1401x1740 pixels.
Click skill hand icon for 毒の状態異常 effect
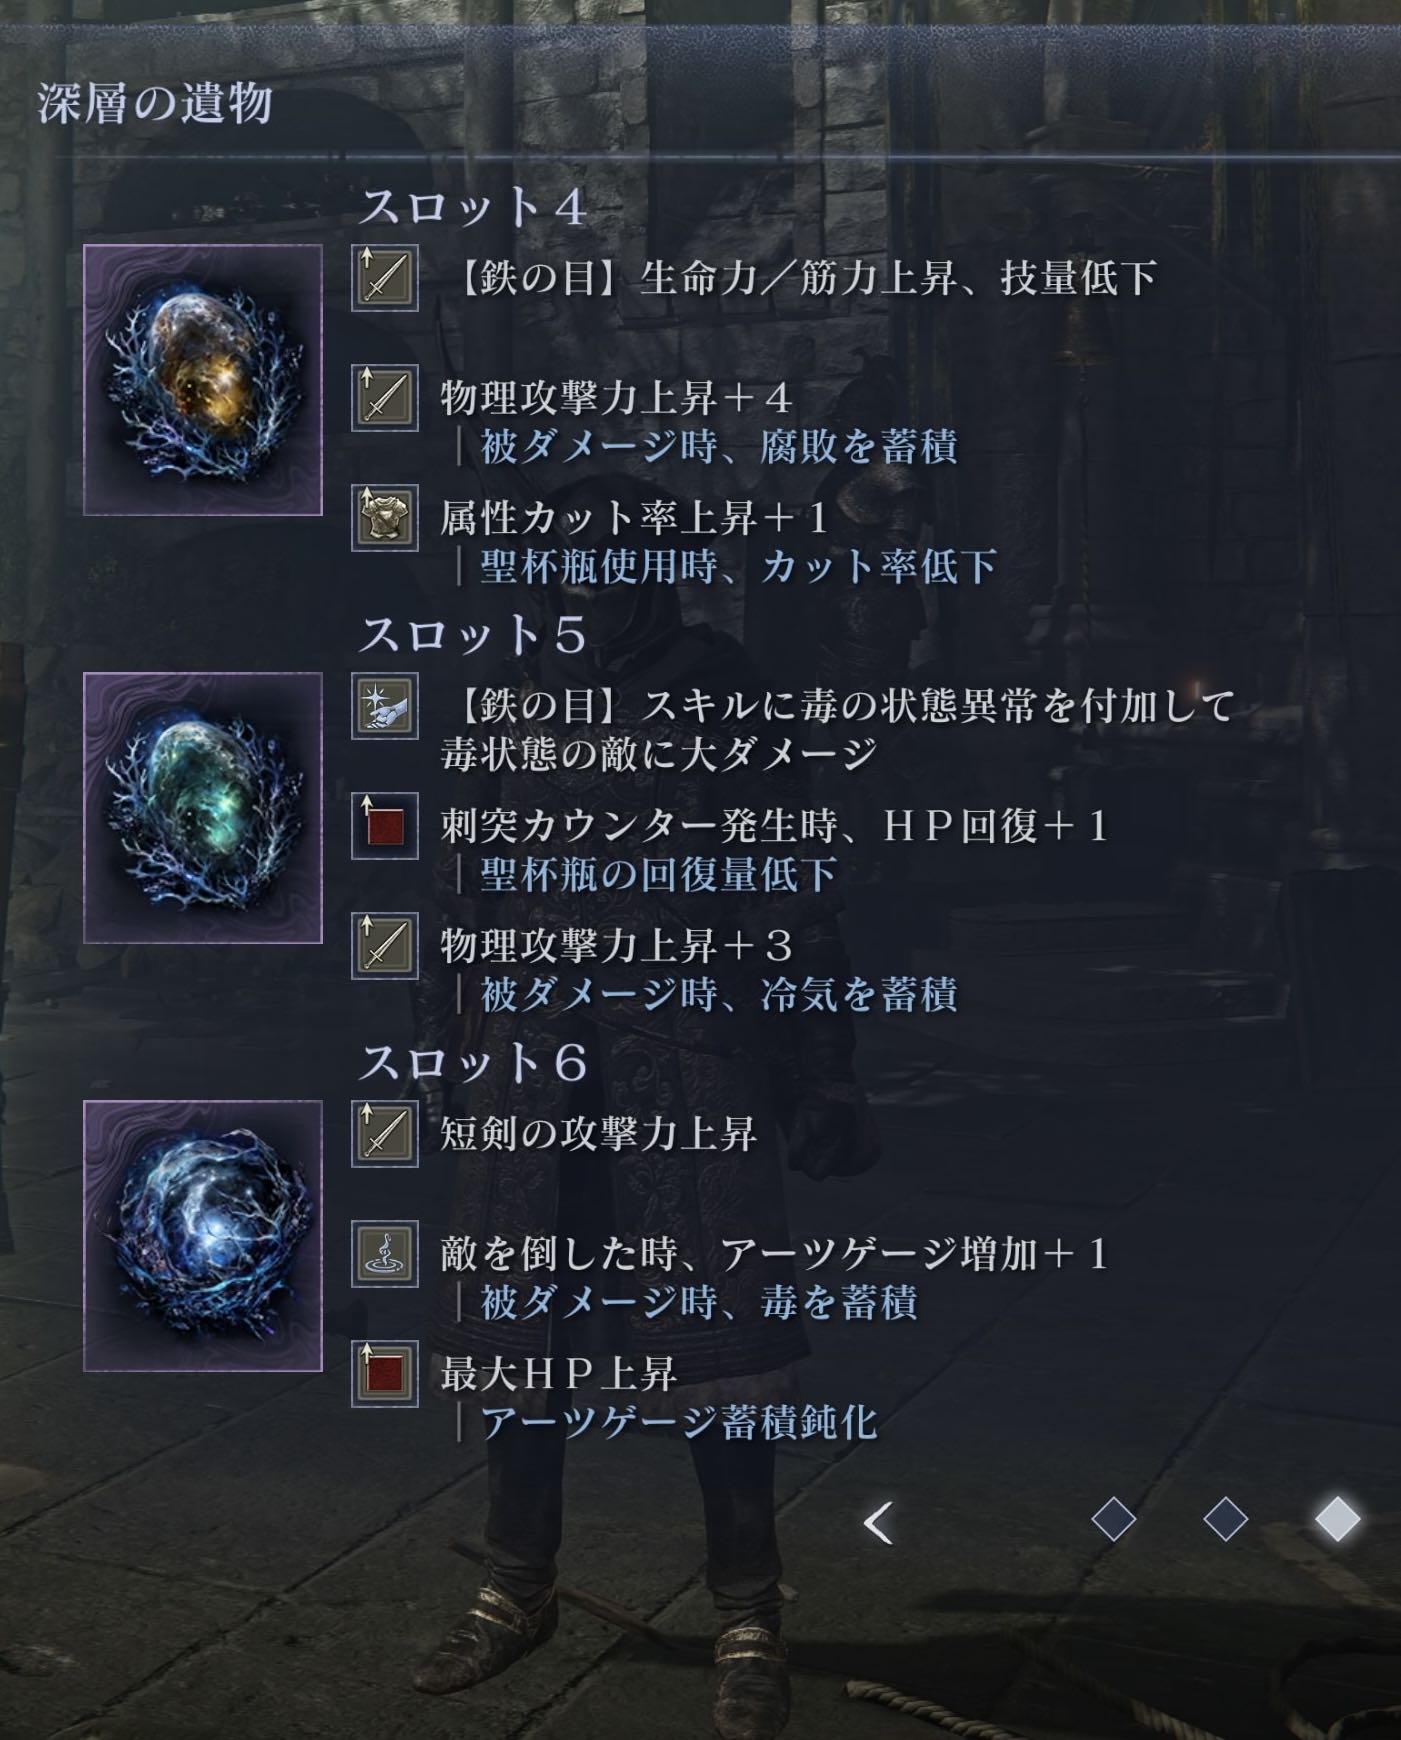tap(385, 706)
